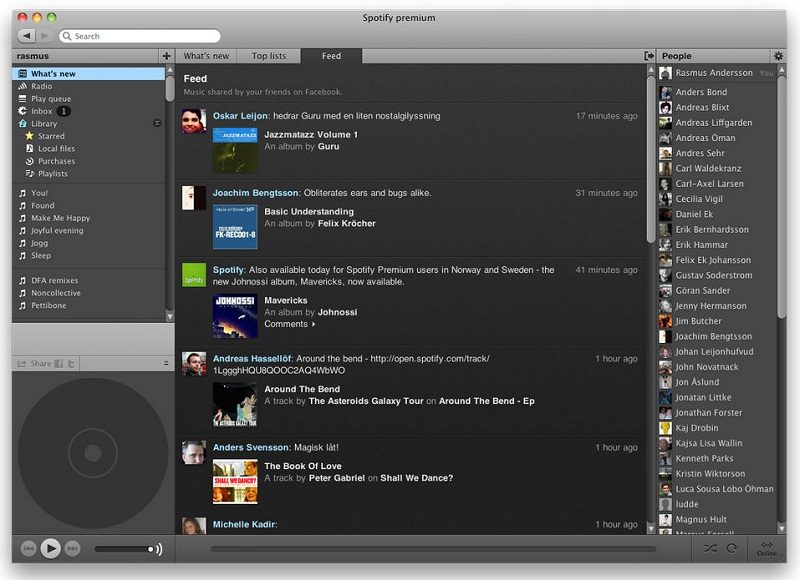
Task: Add a new playlist with plus icon
Action: point(166,56)
